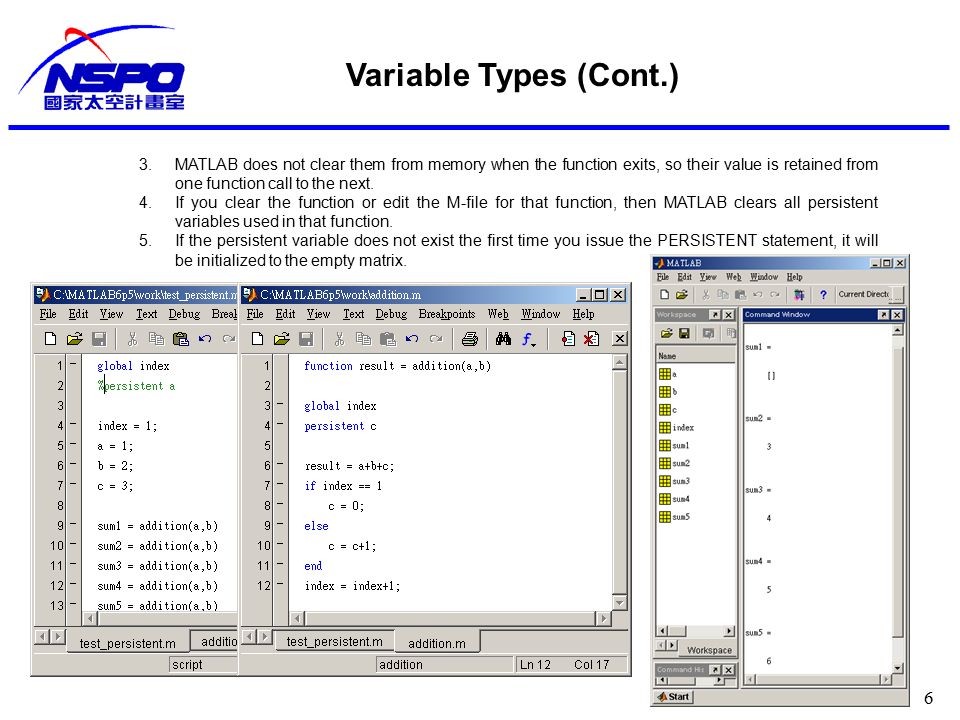The height and width of the screenshot is (720, 960).
Task: Click breakpoint dash on line 9 of test_persistent
Action: coord(73,525)
